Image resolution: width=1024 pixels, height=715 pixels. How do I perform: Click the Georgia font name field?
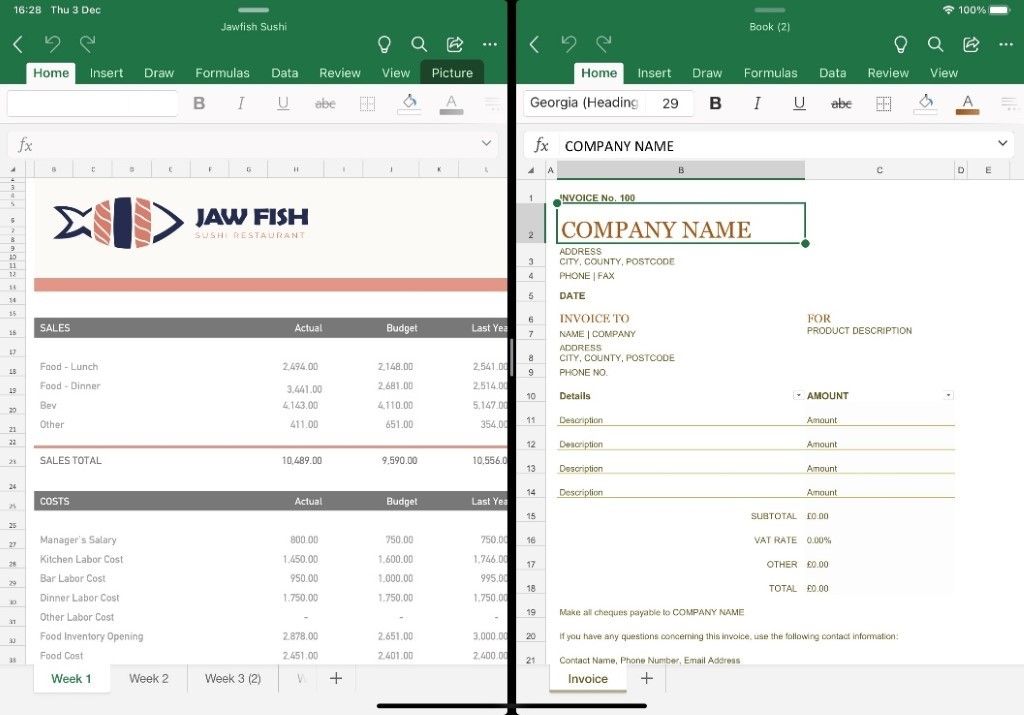pyautogui.click(x=585, y=103)
